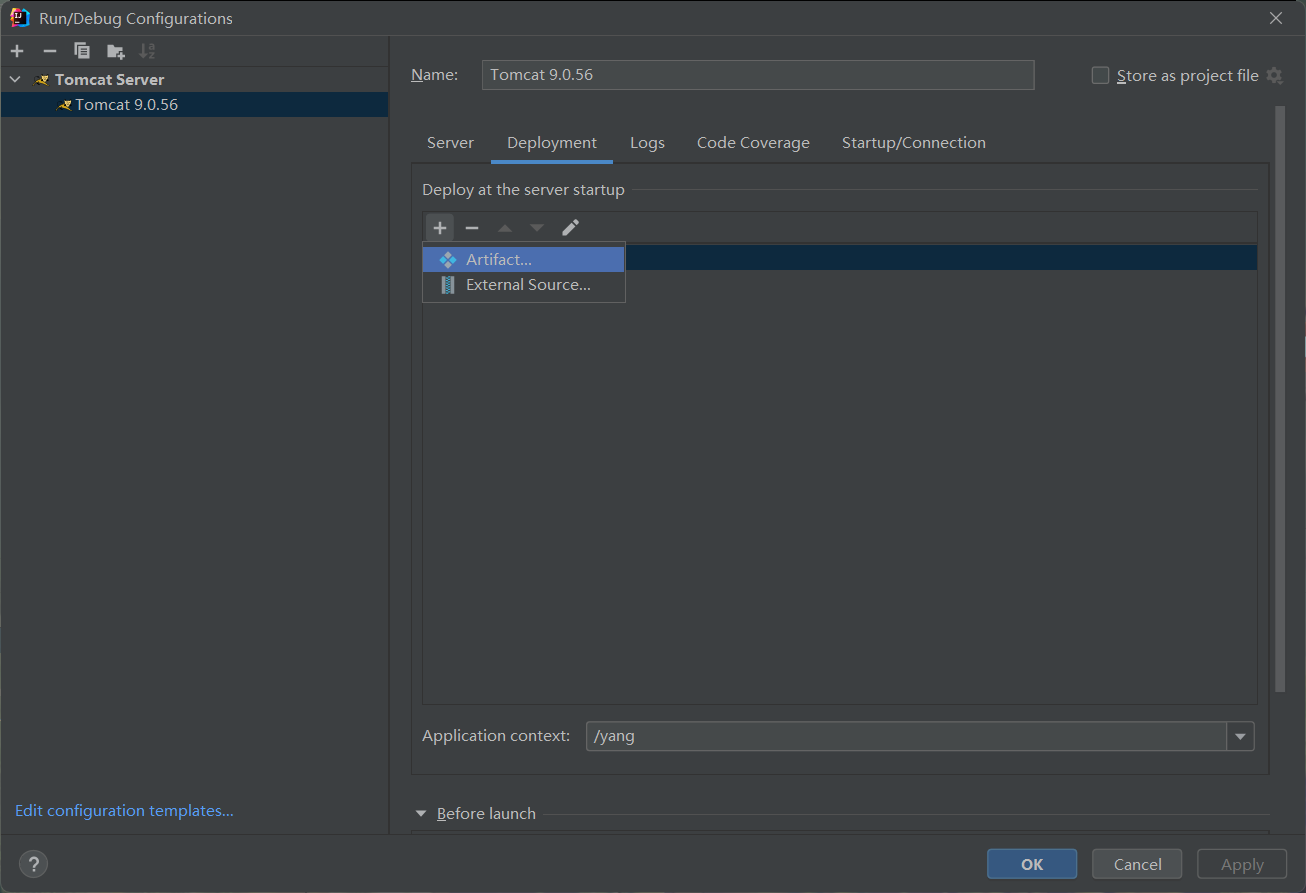Image resolution: width=1306 pixels, height=893 pixels.
Task: Switch to the Server tab
Action: coord(450,143)
